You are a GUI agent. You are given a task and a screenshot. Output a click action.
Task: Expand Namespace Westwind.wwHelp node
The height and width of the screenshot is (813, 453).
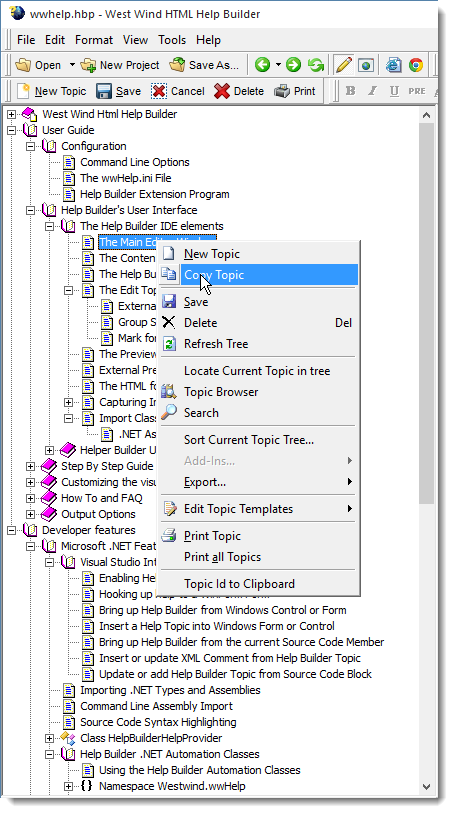[68, 787]
